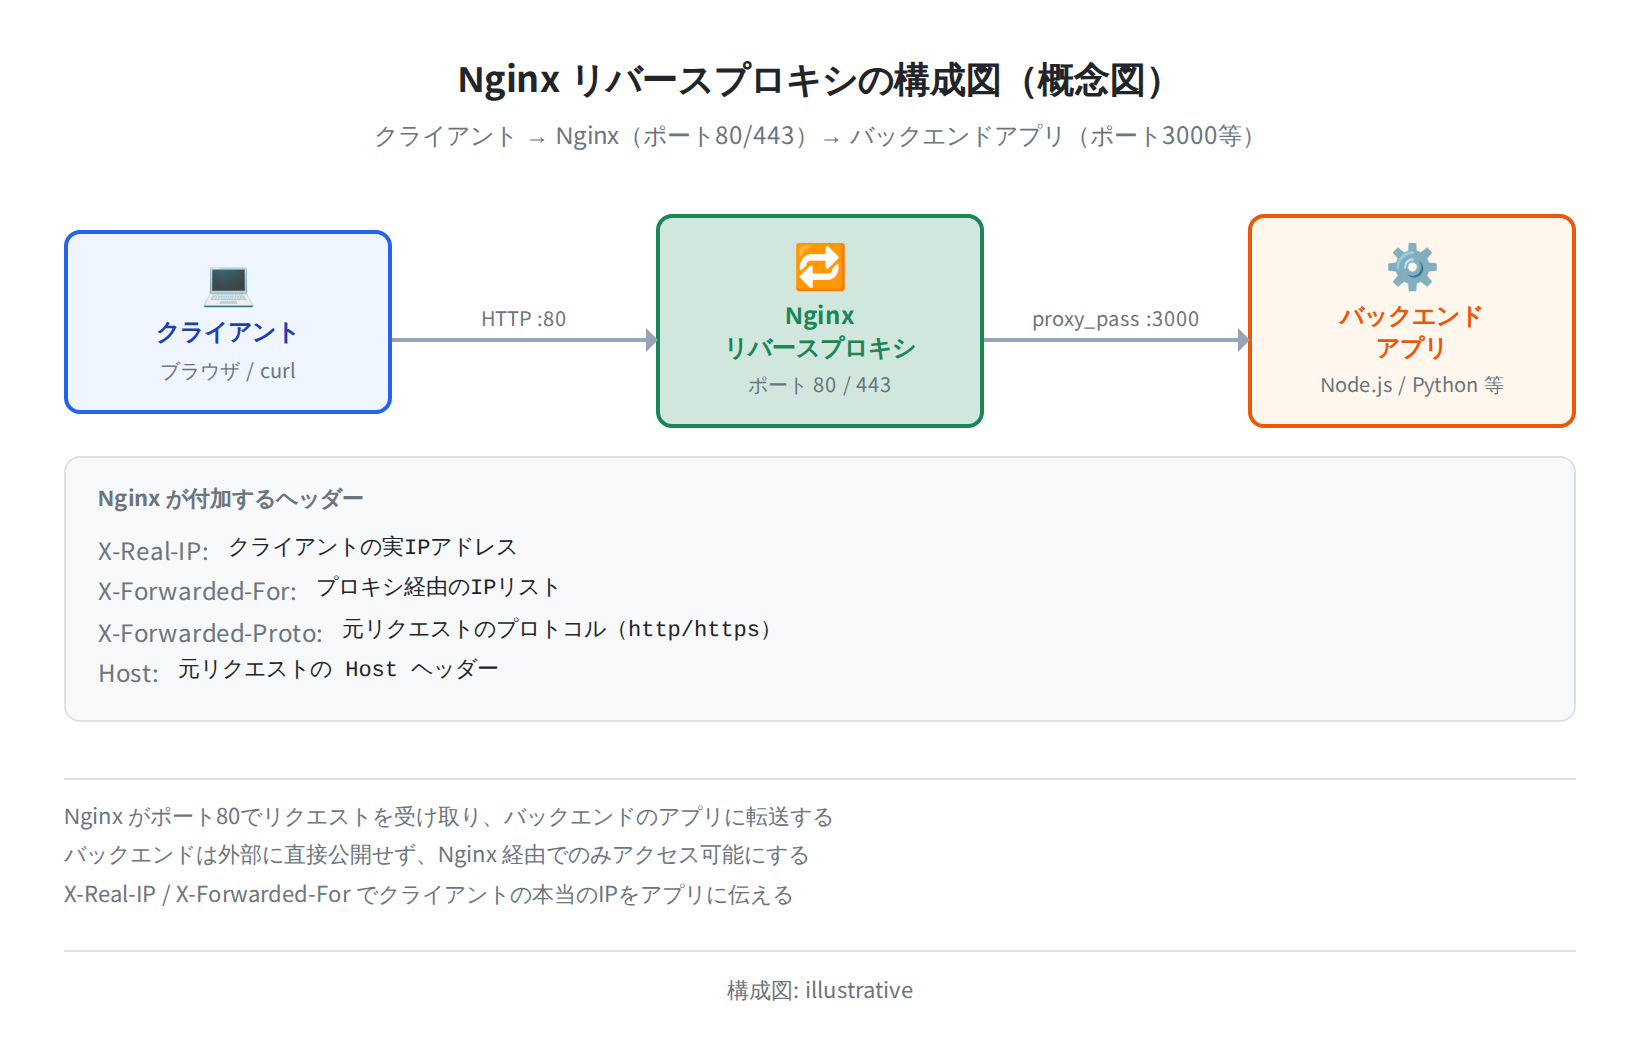
Task: Click the note line about 外部に直接公開せず
Action: click(x=437, y=855)
